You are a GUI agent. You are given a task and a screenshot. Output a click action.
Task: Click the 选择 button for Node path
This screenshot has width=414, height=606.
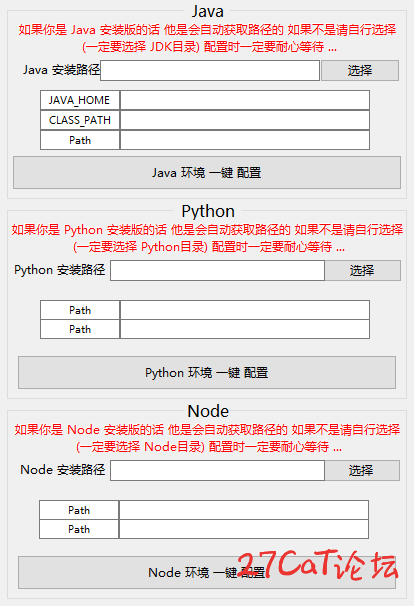362,470
